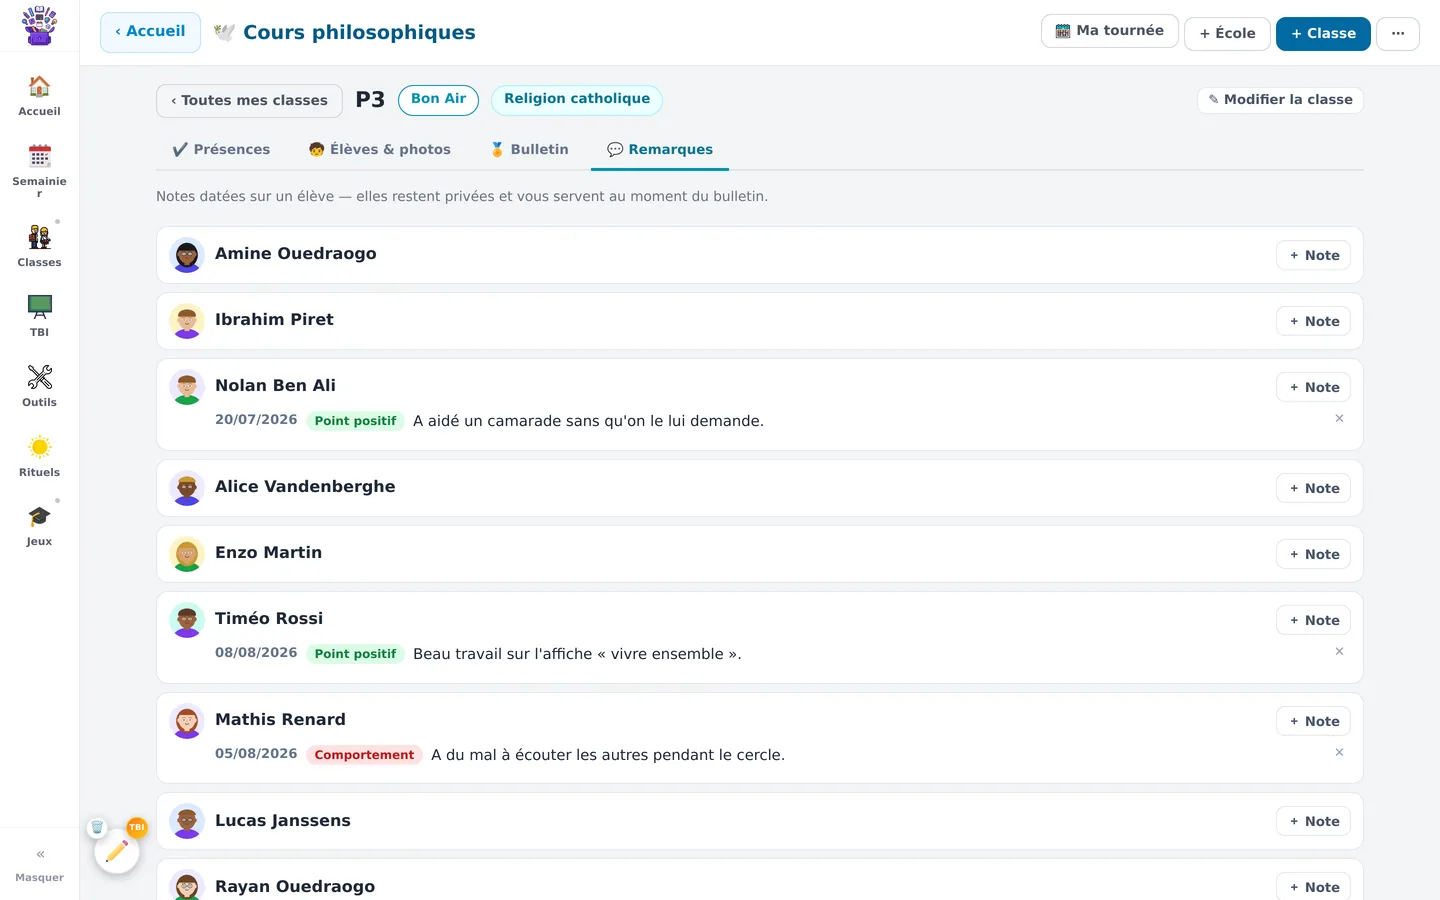This screenshot has width=1440, height=900.
Task: Click the Religion catholique tag
Action: coord(577,99)
